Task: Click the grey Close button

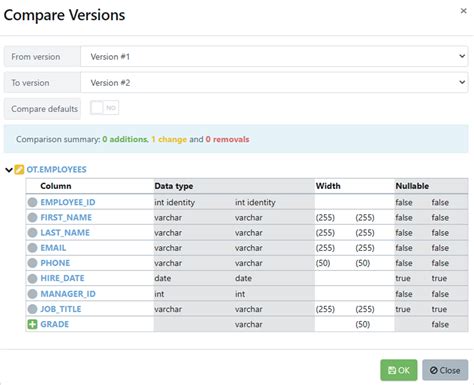Action: pos(445,370)
